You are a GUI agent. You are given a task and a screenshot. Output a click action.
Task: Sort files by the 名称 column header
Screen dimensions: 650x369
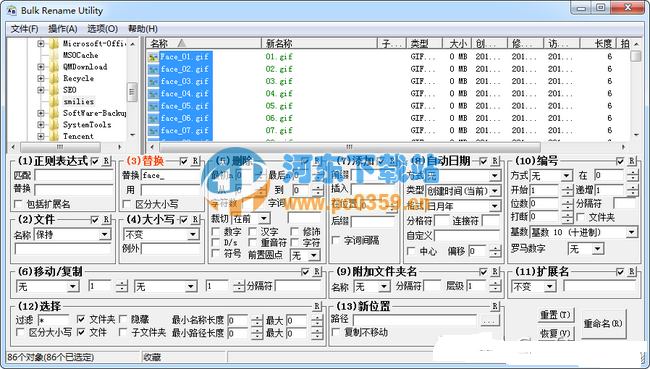(x=204, y=43)
